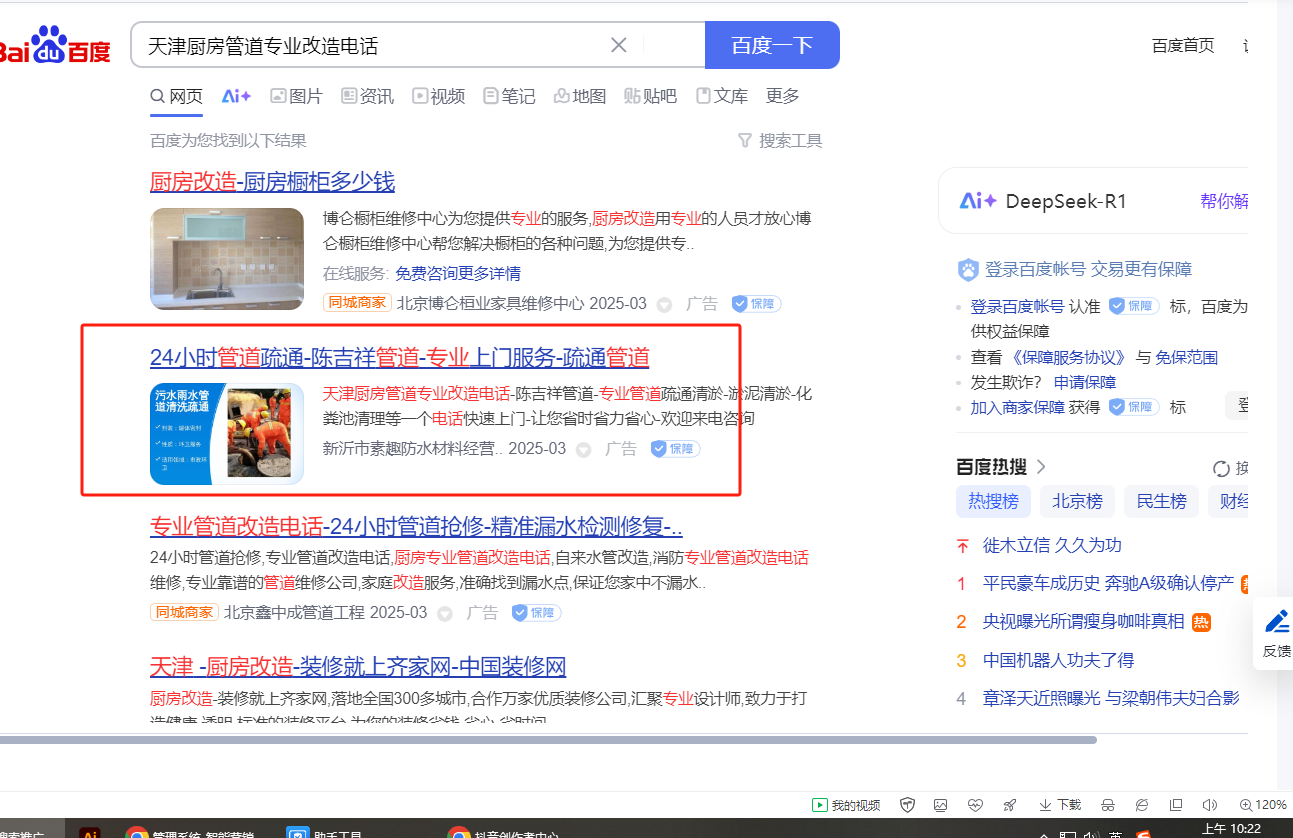The width and height of the screenshot is (1293, 838).
Task: Expand the 百度热搜 chevron
Action: (1041, 467)
